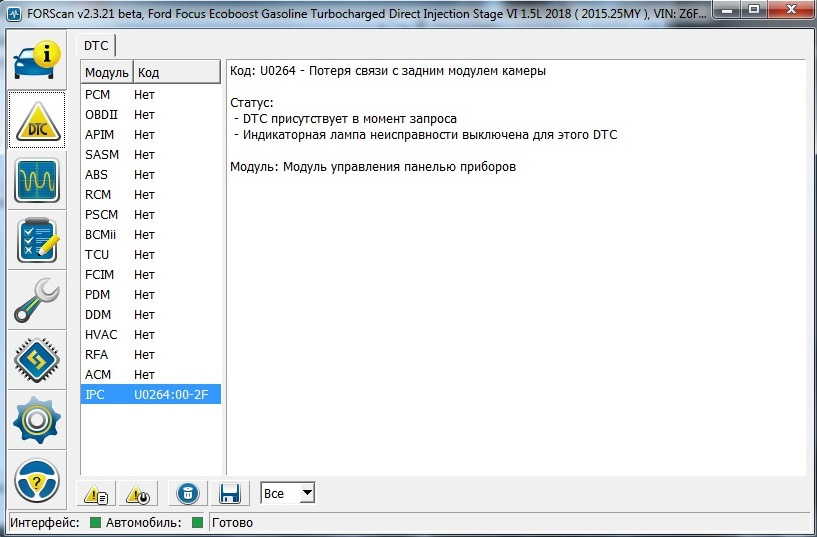Image resolution: width=817 pixels, height=537 pixels.
Task: Switch to the DTC tab
Action: coord(96,45)
